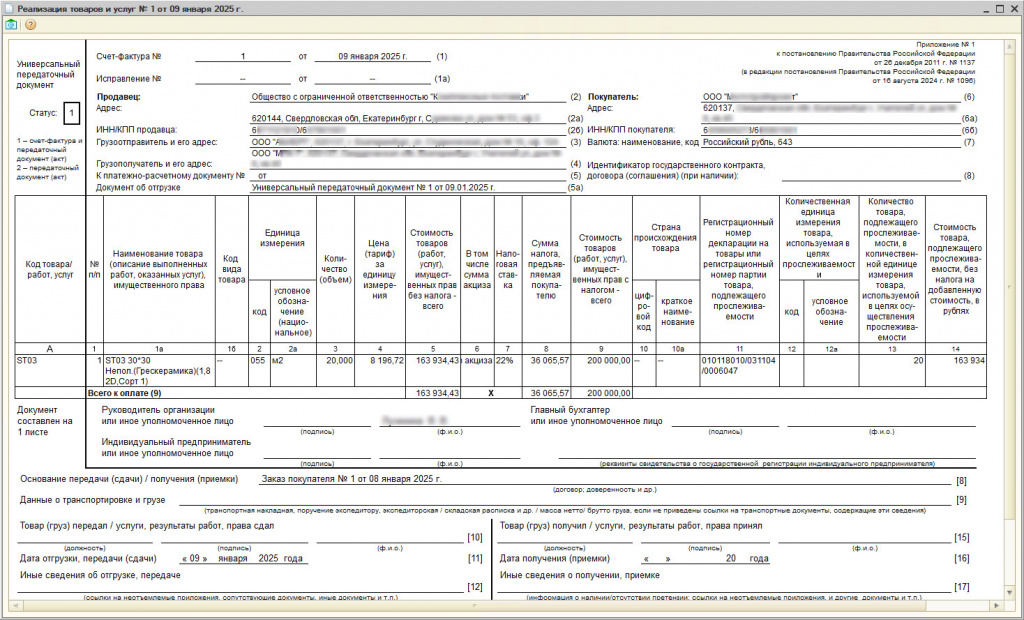Select product code cell 'ST03' in column А
Viewport: 1024px width, 620px height.
(x=50, y=370)
